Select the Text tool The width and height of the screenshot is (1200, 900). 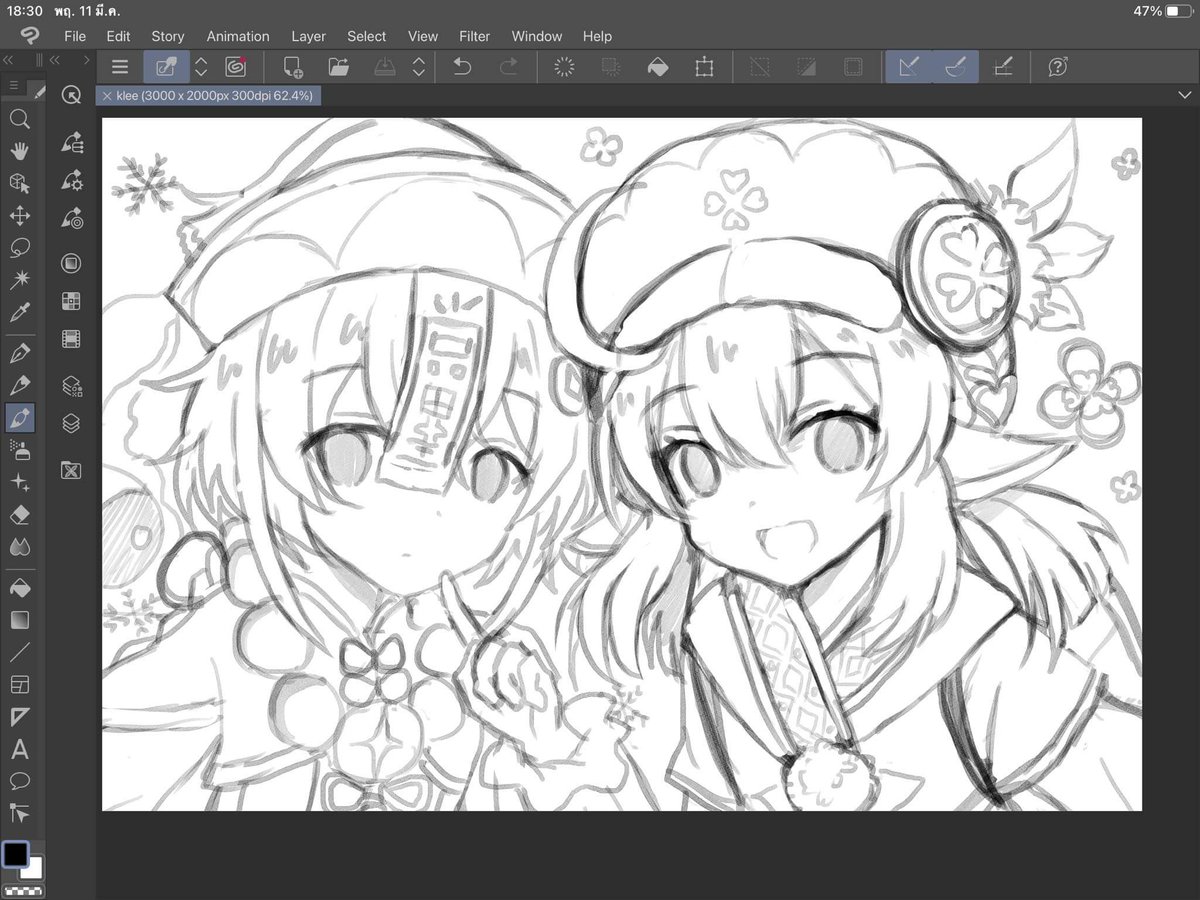pyautogui.click(x=19, y=749)
